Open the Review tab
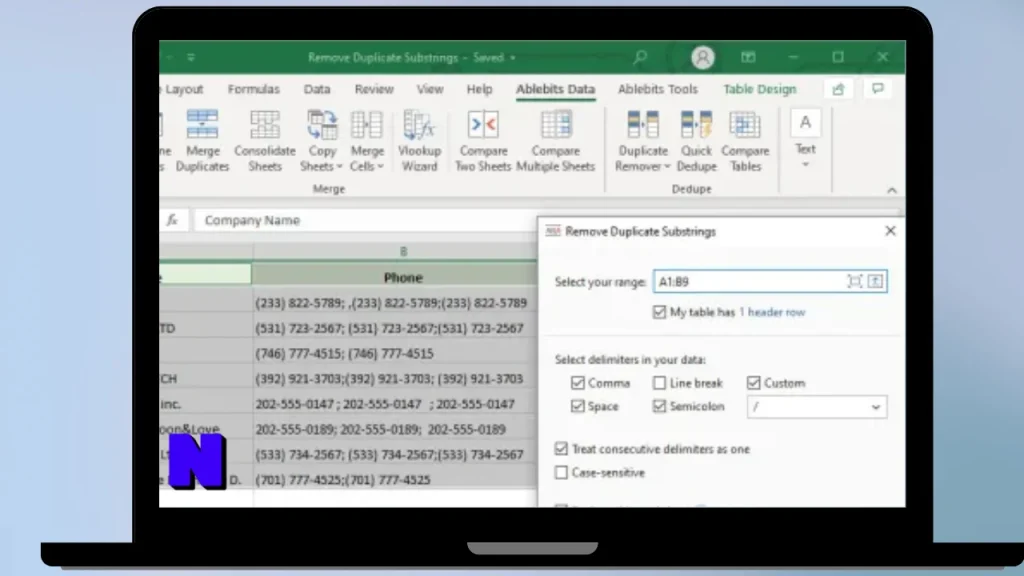Viewport: 1024px width, 576px height. click(x=374, y=89)
